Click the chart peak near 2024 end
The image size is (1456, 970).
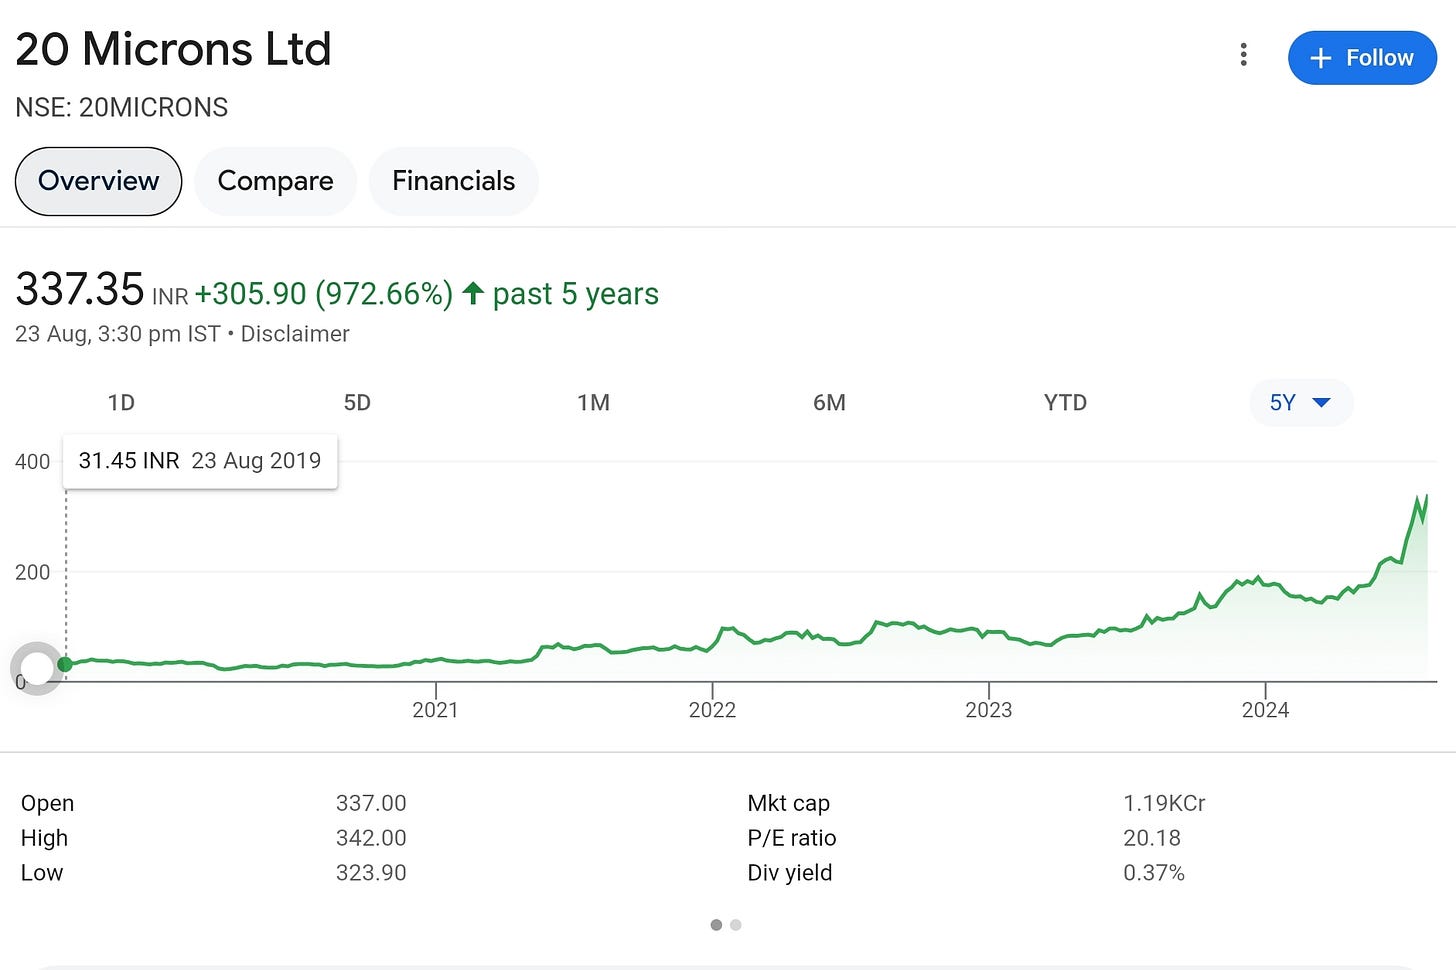[1418, 498]
